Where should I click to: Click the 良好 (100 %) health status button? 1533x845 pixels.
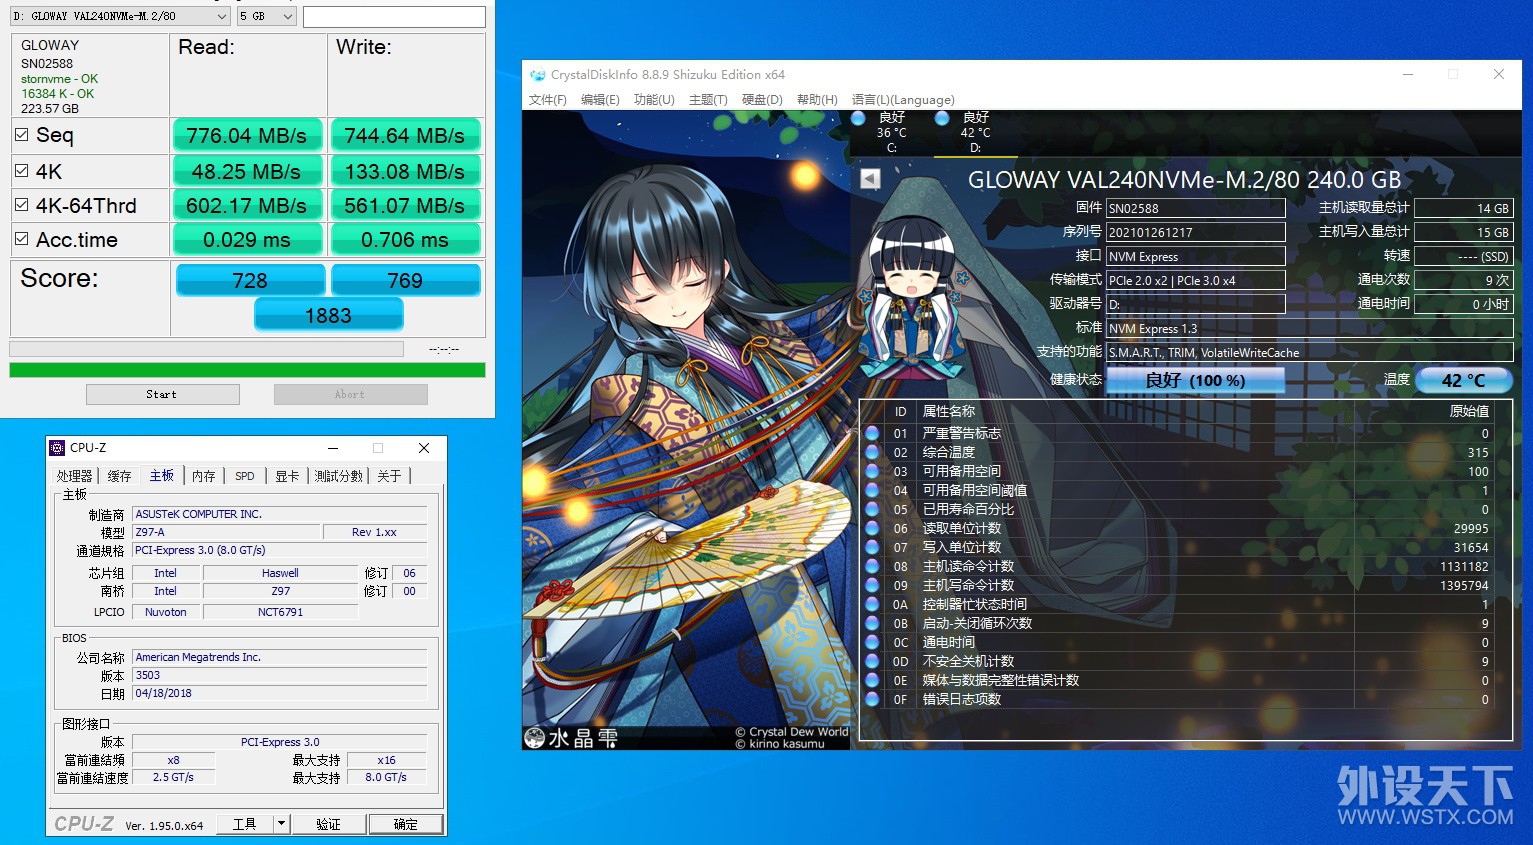[1195, 380]
